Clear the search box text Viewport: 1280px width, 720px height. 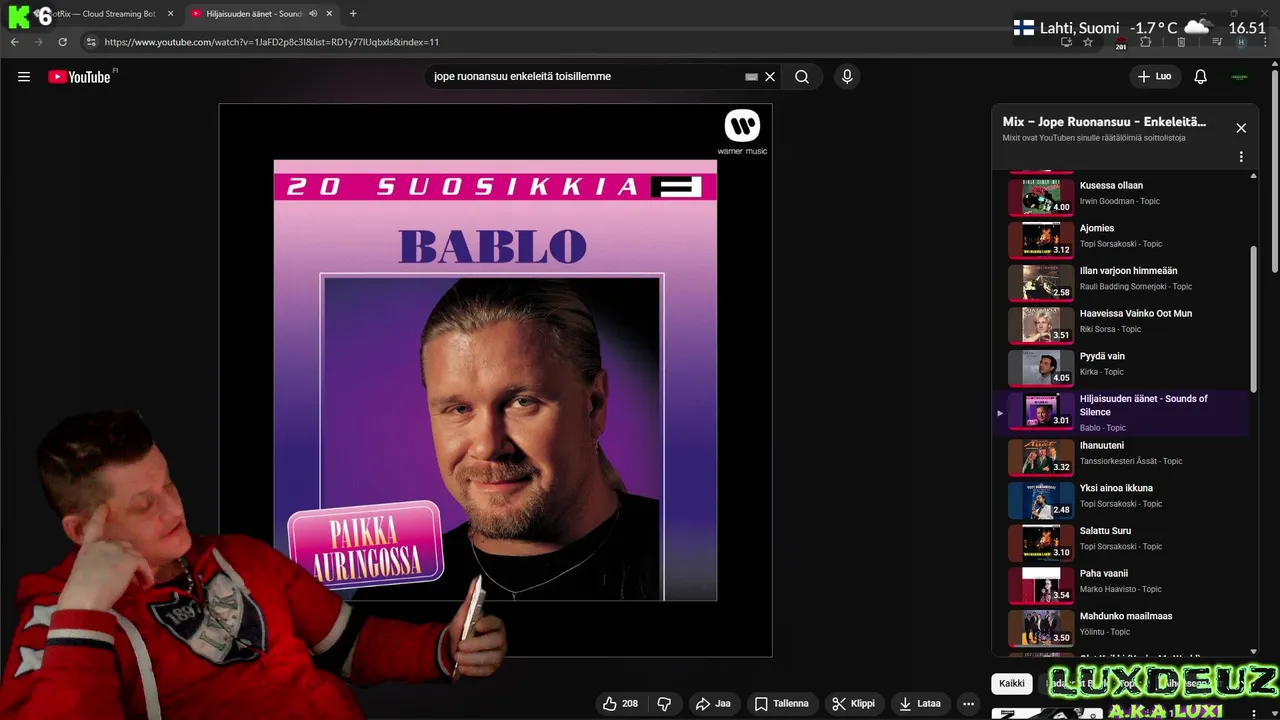770,77
